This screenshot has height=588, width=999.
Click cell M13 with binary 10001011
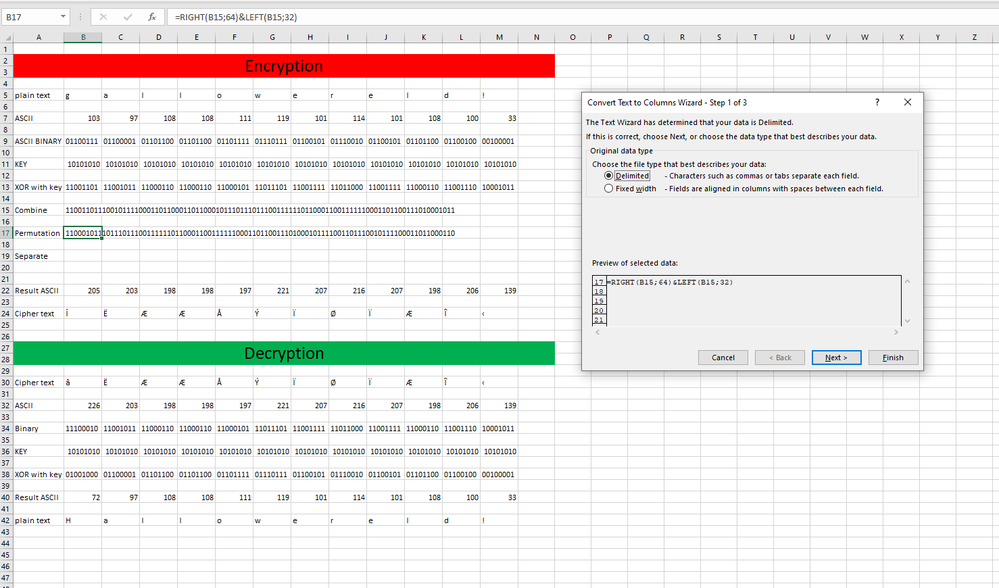click(499, 187)
